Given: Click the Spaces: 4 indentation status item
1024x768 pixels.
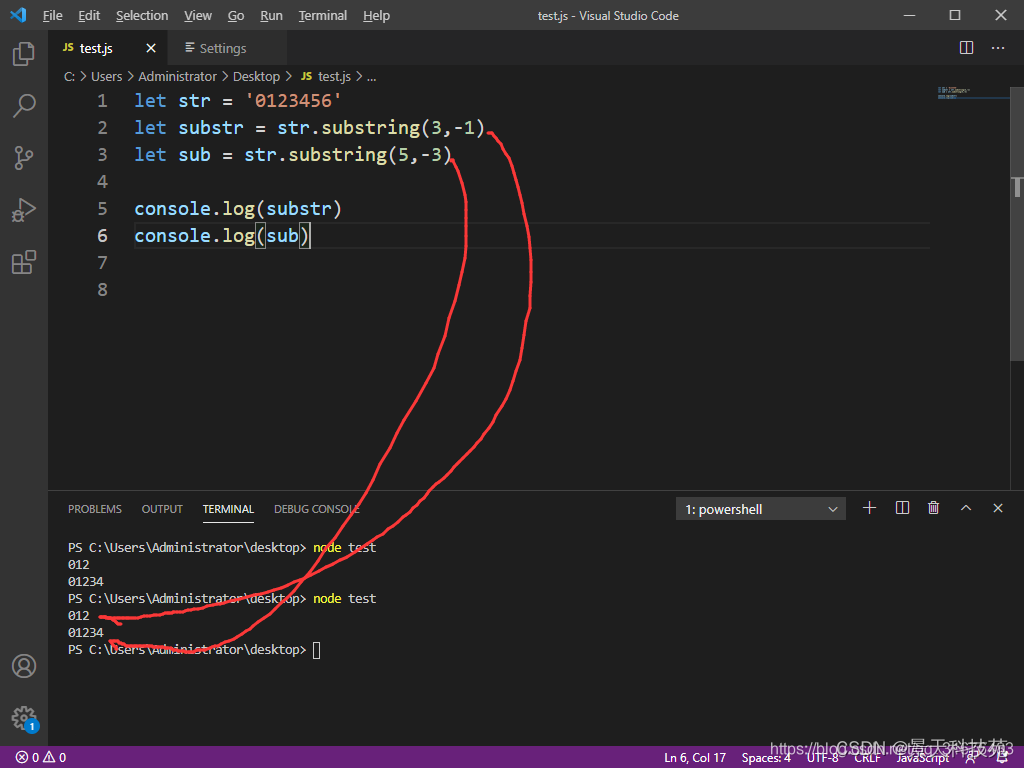Looking at the screenshot, I should (x=766, y=758).
